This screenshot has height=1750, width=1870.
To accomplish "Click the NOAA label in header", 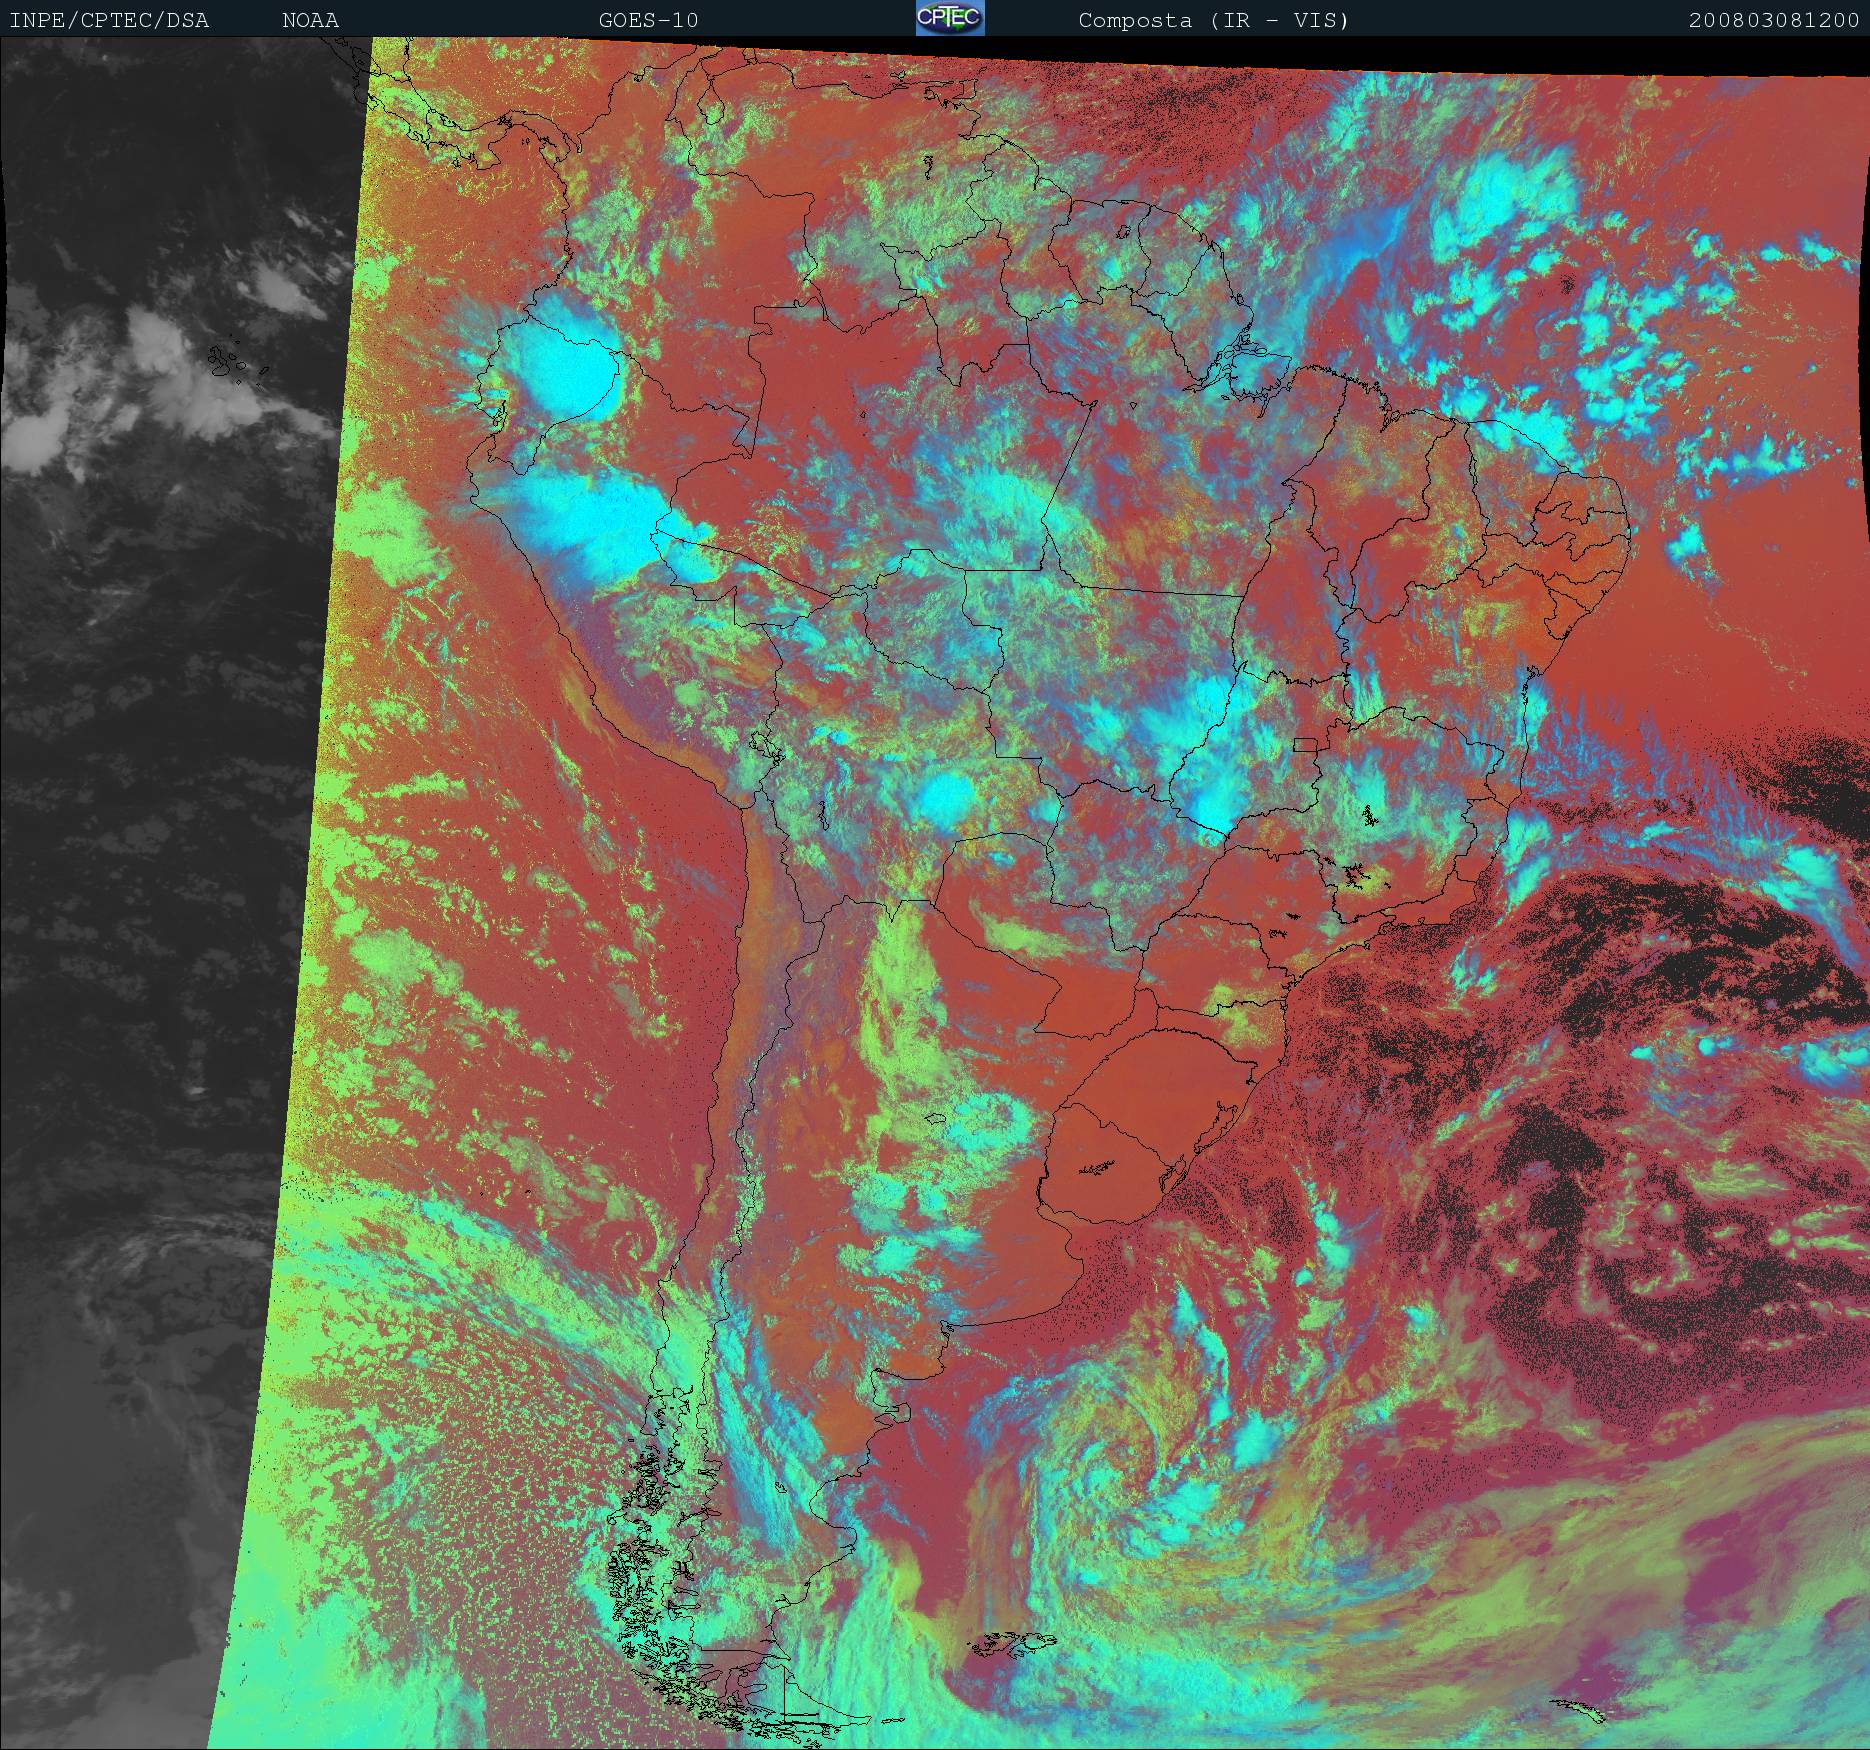I will coord(310,20).
